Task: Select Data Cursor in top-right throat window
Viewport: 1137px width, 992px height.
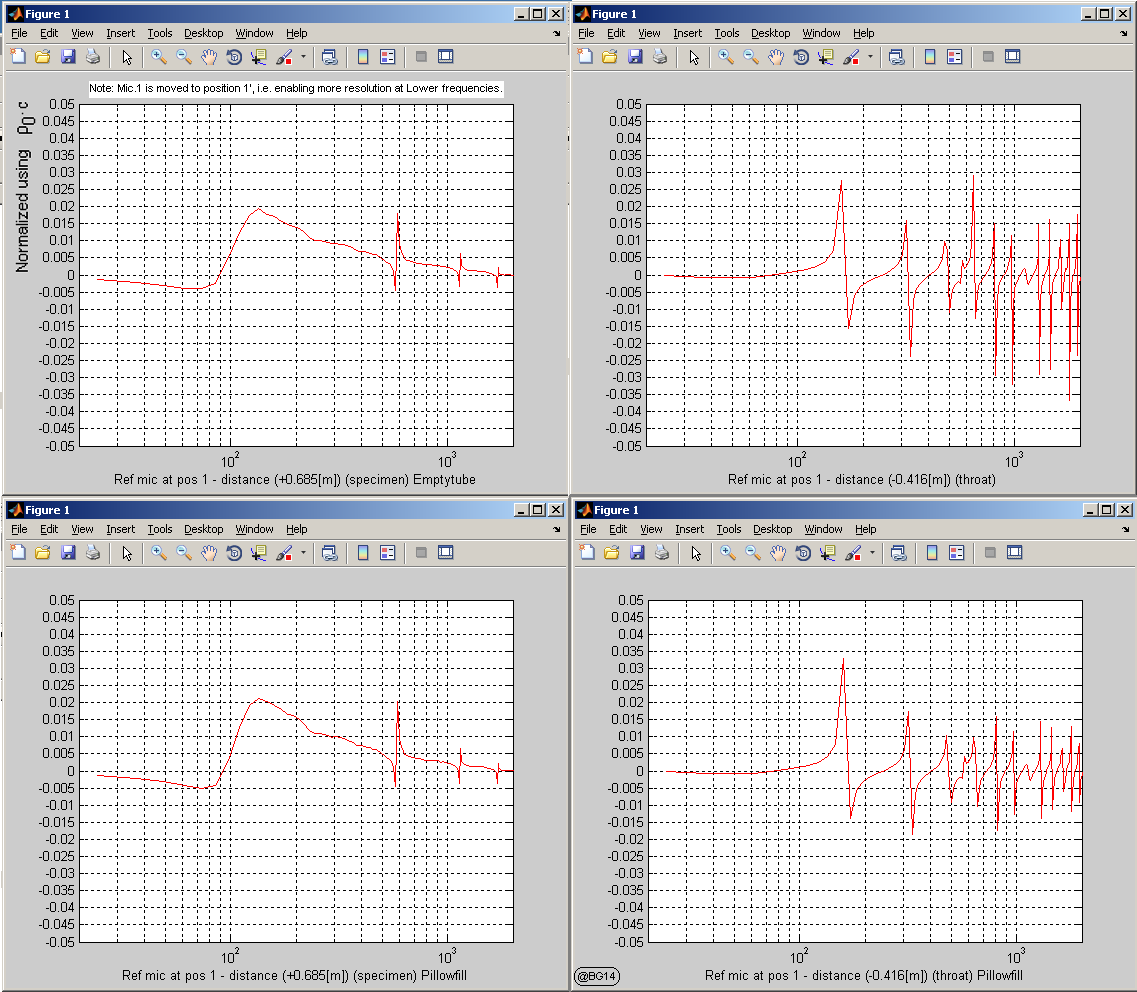Action: pyautogui.click(x=825, y=57)
